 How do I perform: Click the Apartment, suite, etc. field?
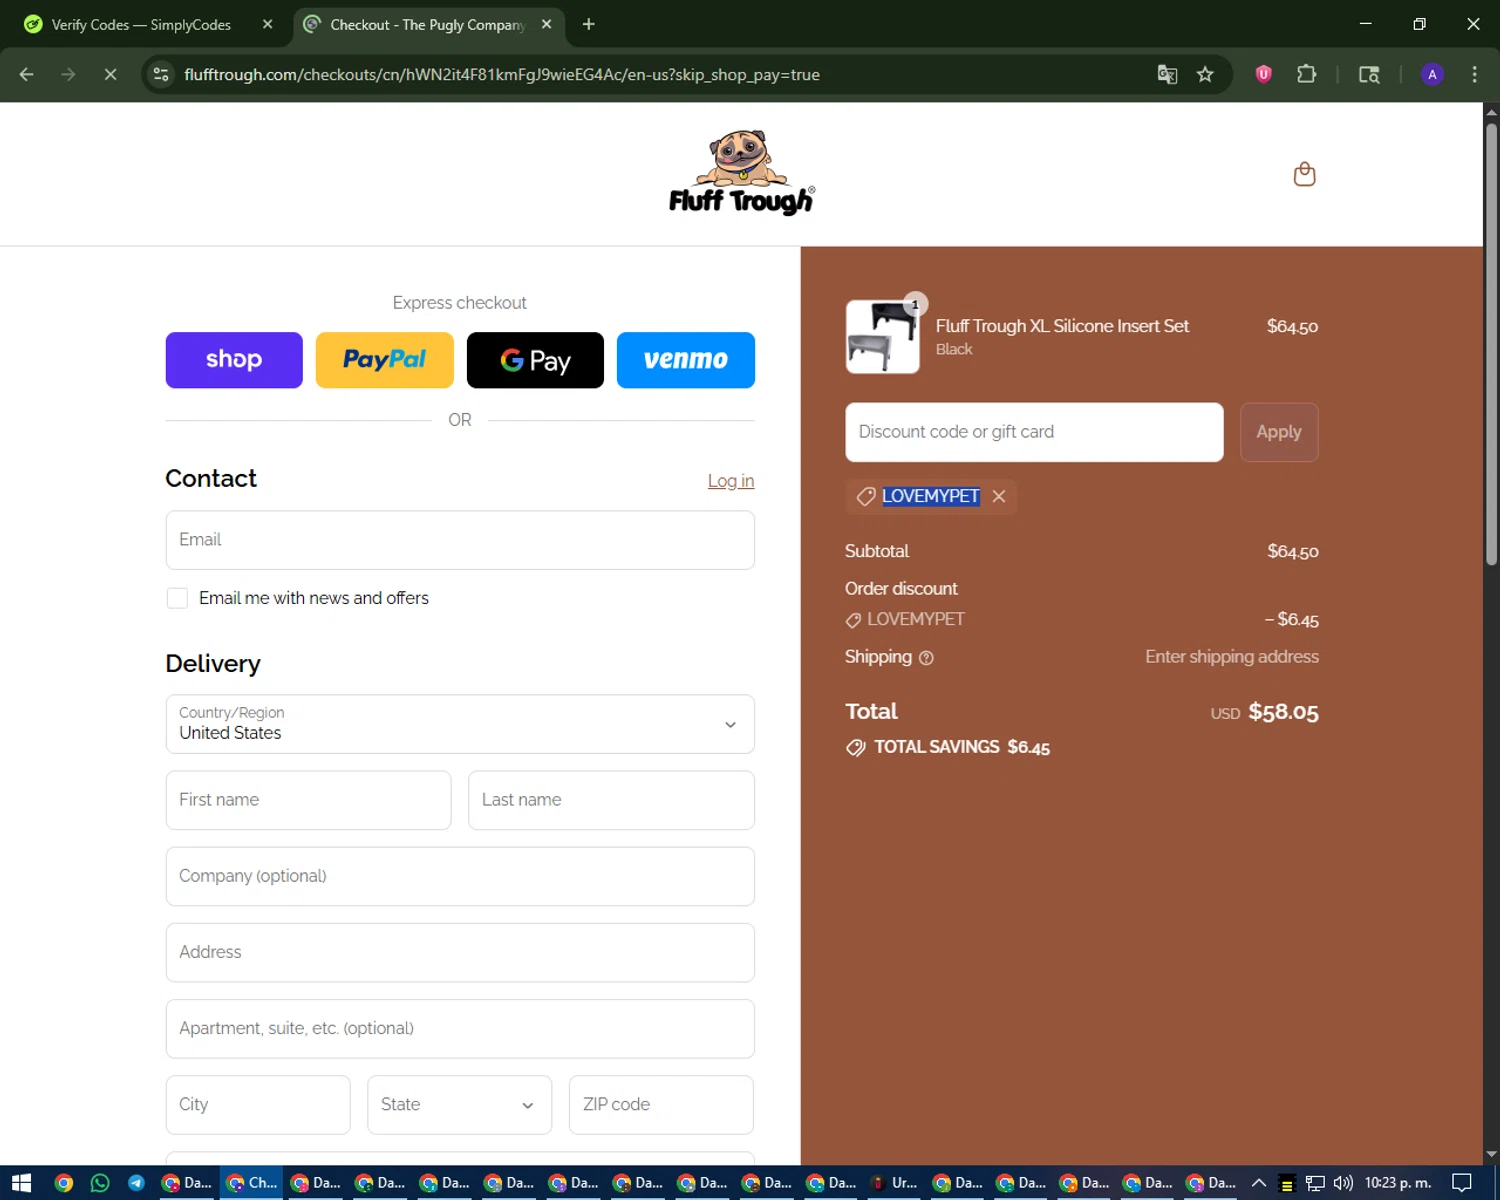tap(460, 1029)
